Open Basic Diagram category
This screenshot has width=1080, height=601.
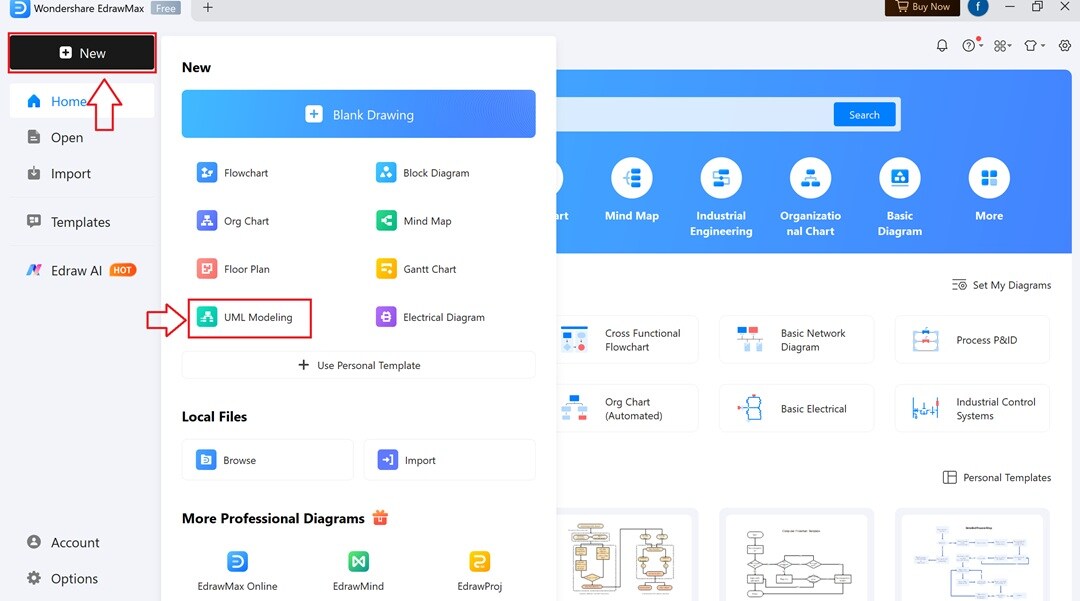900,198
